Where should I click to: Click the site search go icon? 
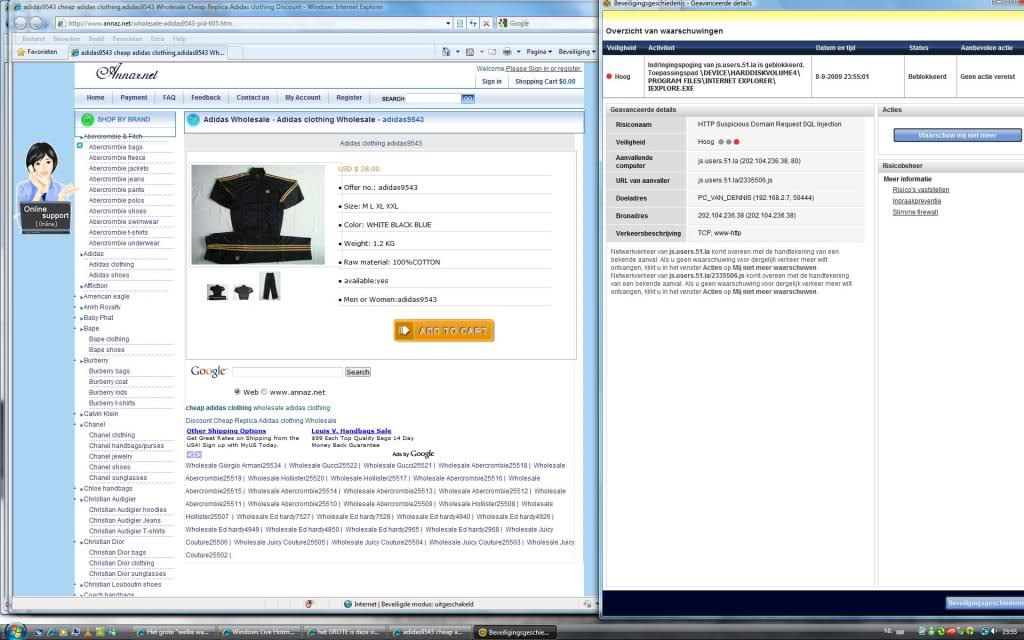click(x=467, y=98)
